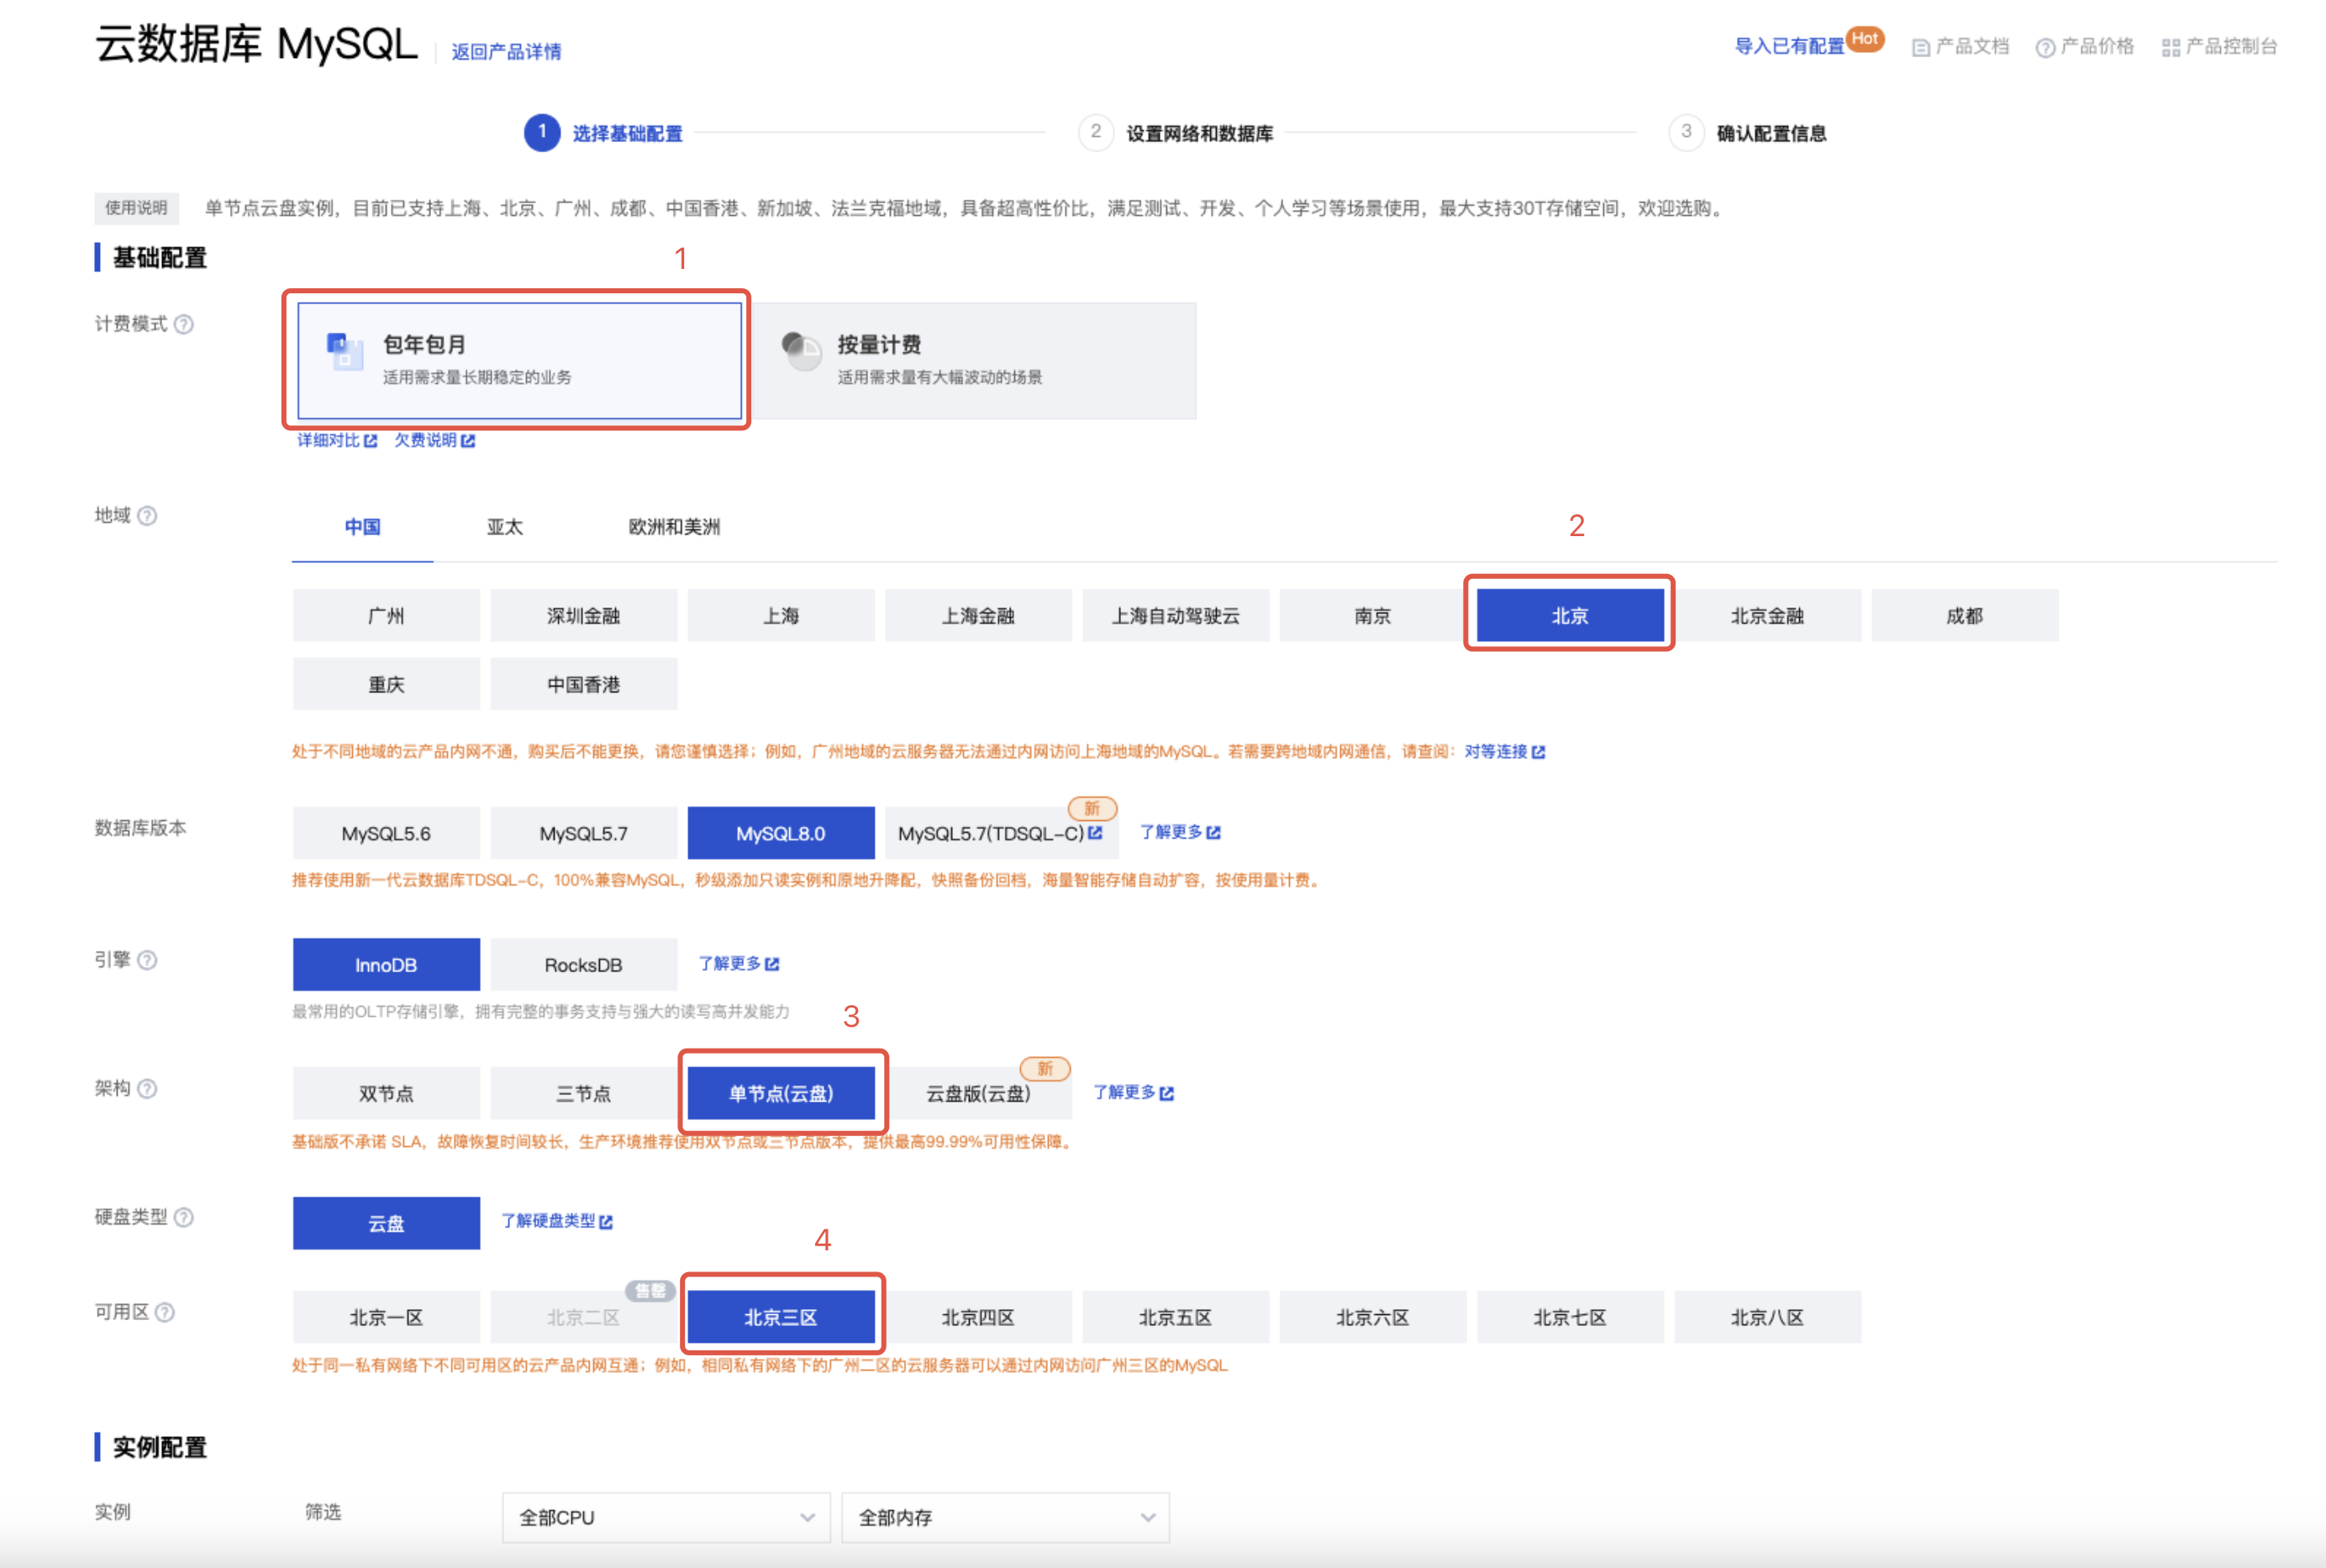Choose the RocksDB engine option
2326x1568 pixels.
(583, 965)
